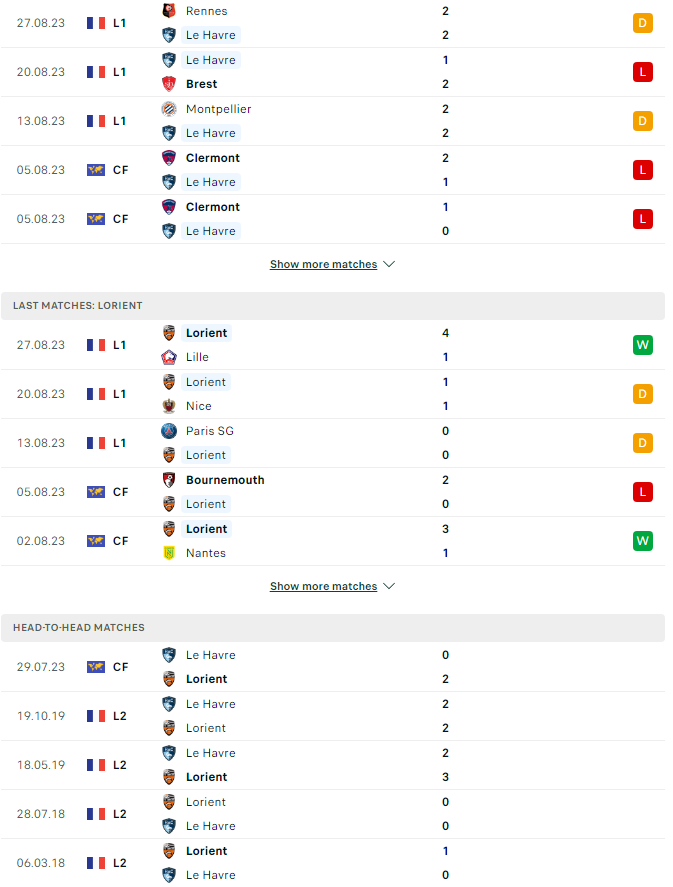
Task: Click the Lille club crest
Action: [x=169, y=357]
